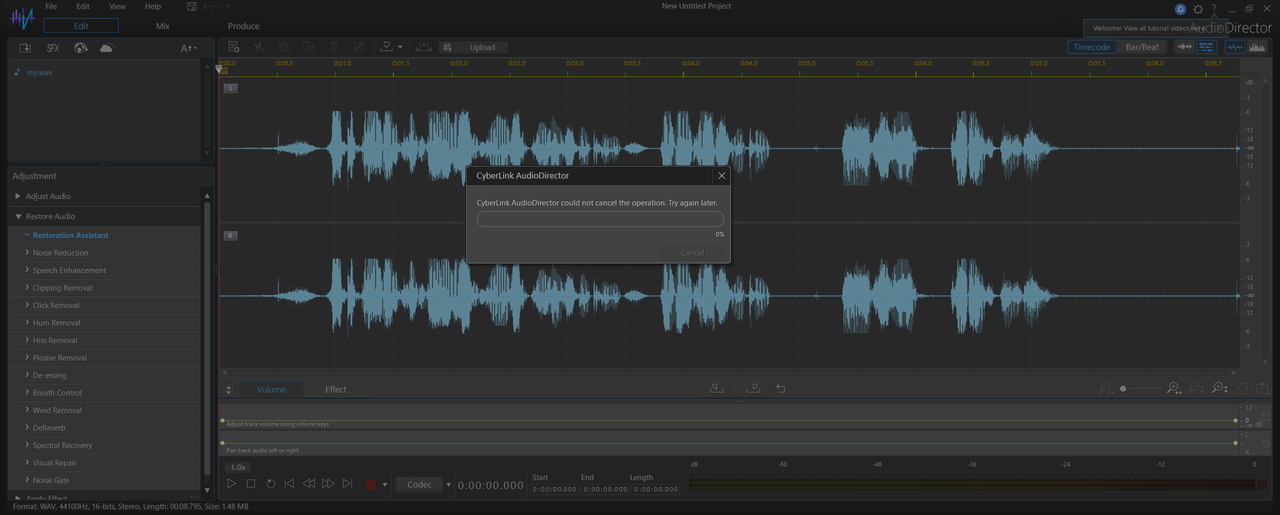This screenshot has width=1280, height=515.
Task: Click the download from web globe icon
Action: [x=81, y=48]
